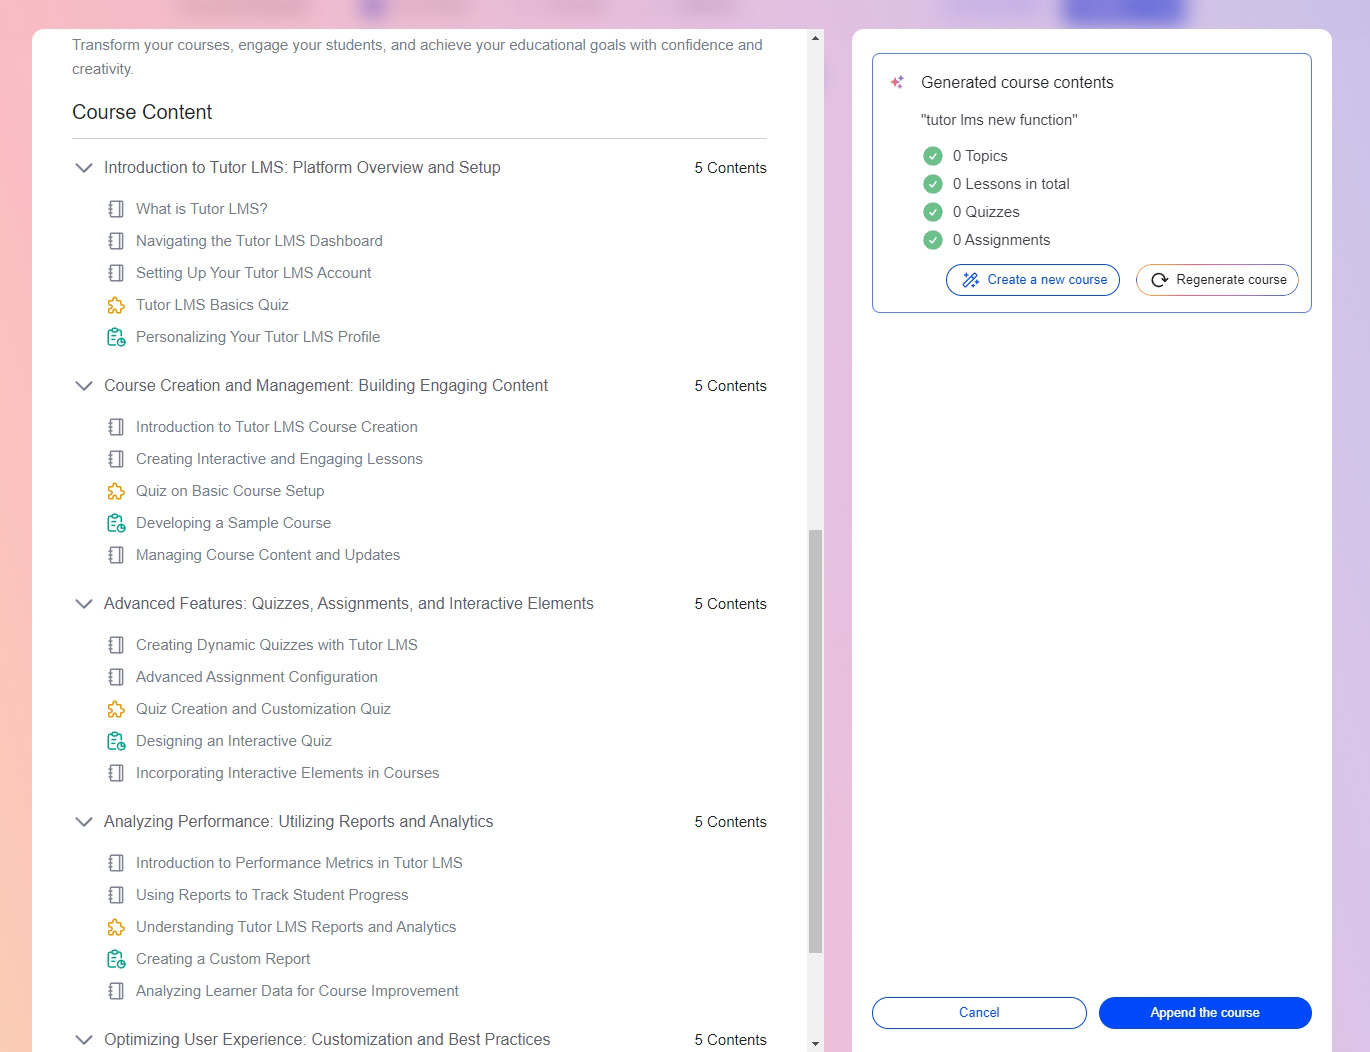Click green check icon next to 0 Lessons in total
The height and width of the screenshot is (1052, 1370).
click(x=933, y=184)
